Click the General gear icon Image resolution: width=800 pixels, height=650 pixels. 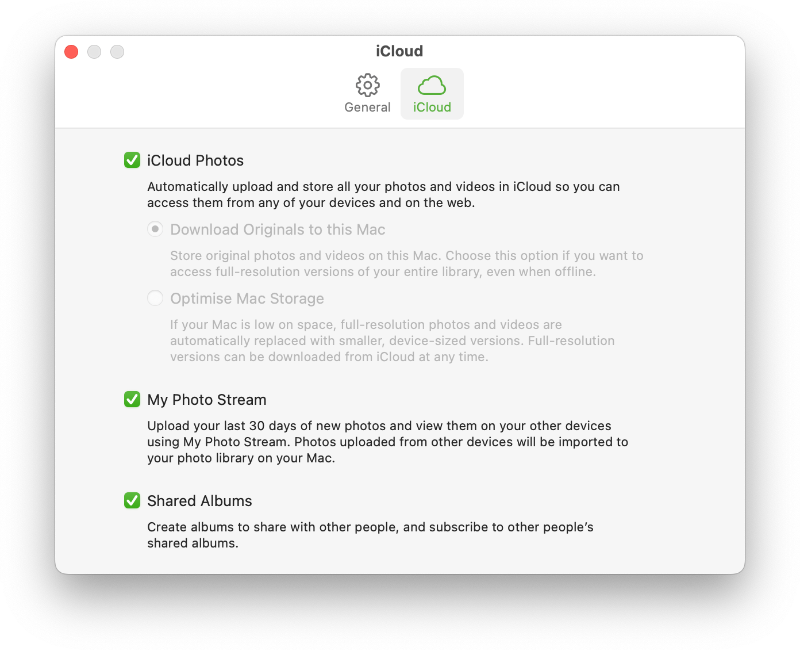[x=367, y=85]
